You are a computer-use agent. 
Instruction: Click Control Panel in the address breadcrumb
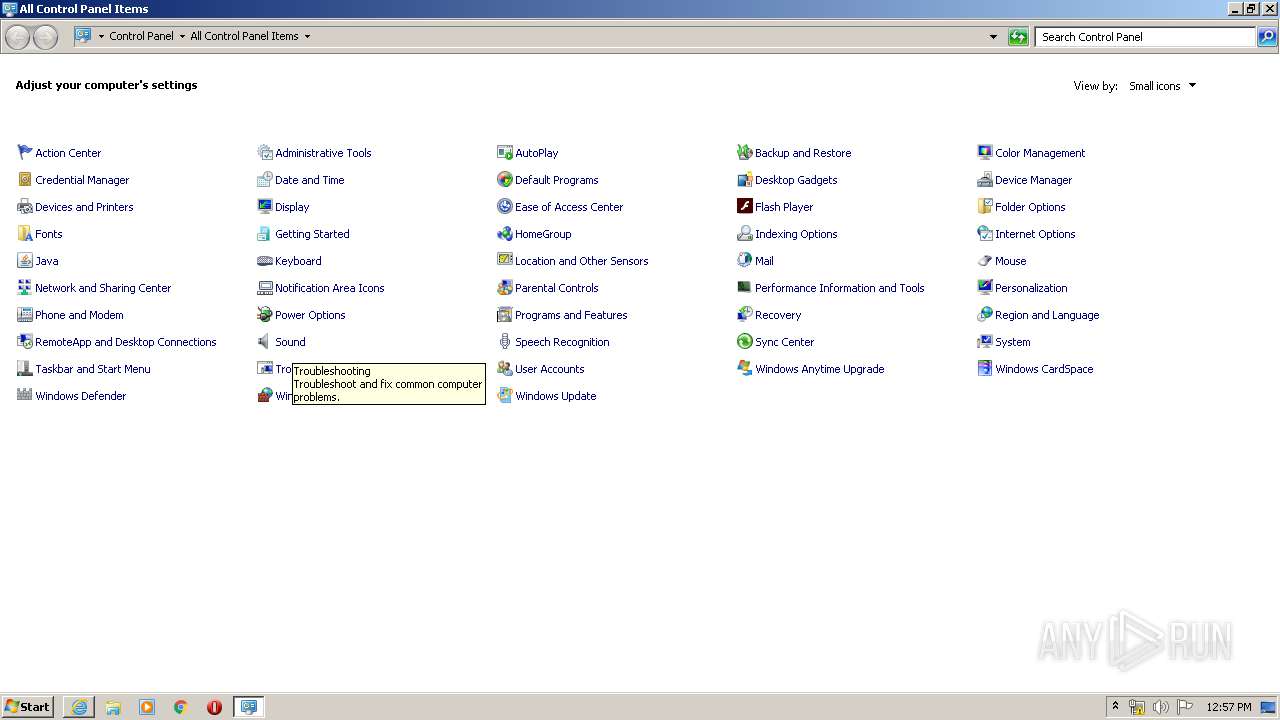pos(141,36)
